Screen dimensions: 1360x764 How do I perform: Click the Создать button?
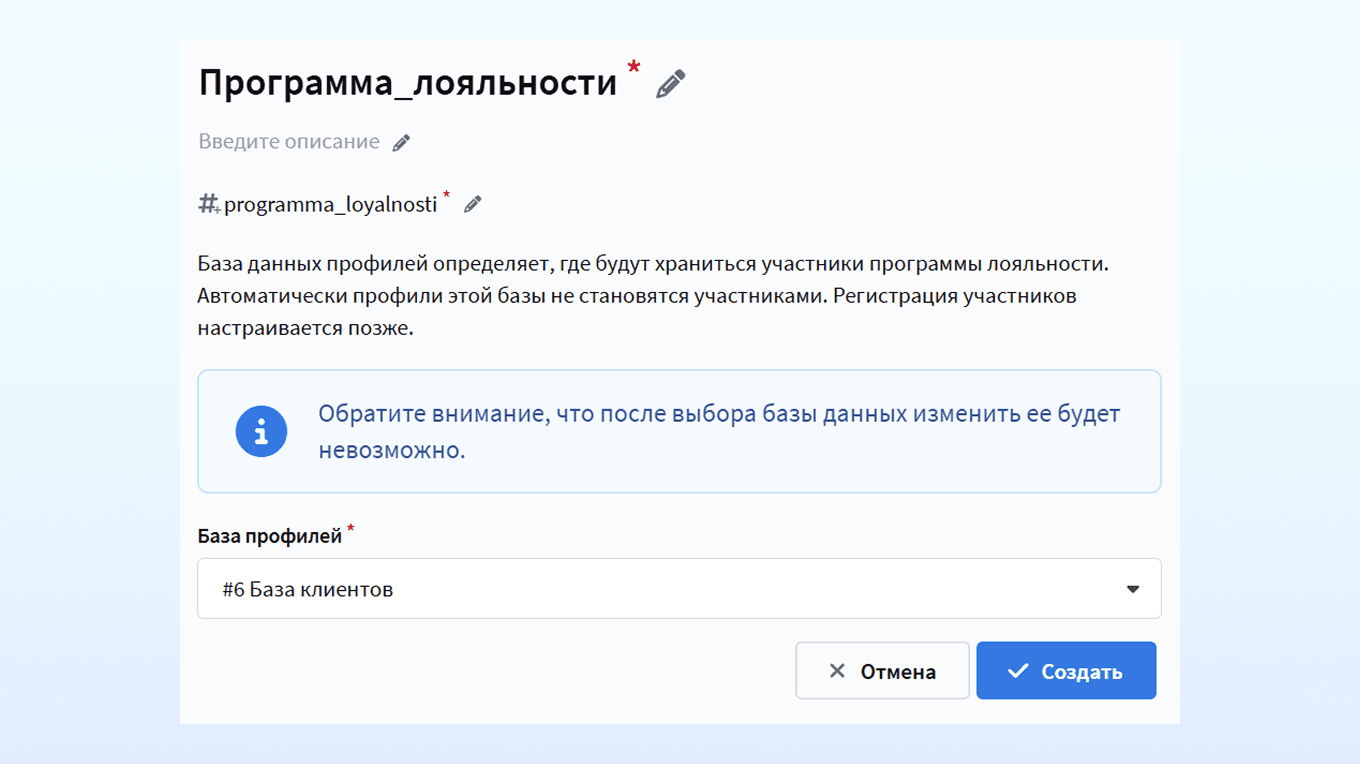coord(1066,671)
